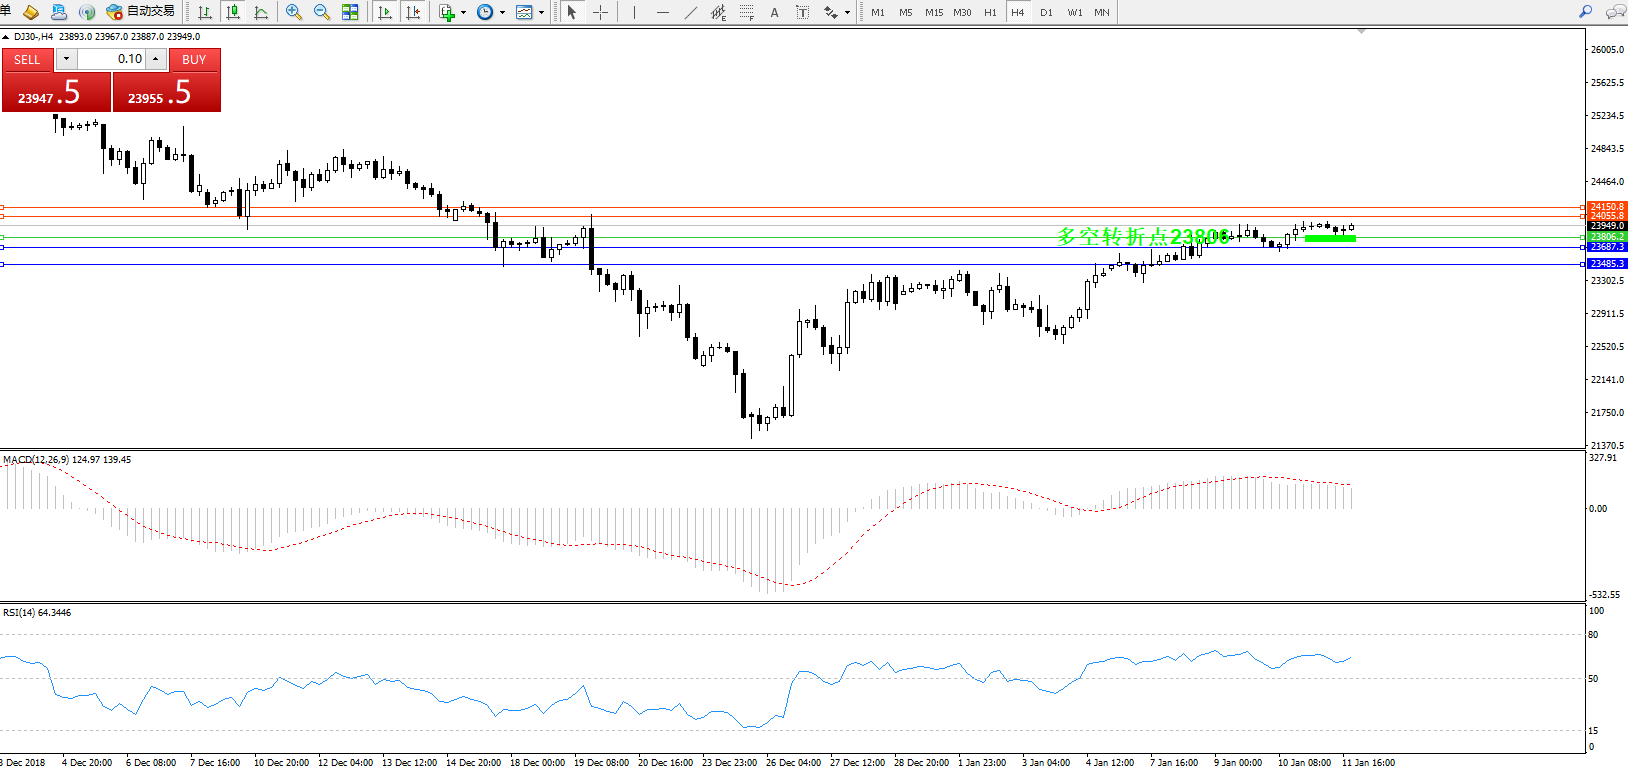Switch to the D1 timeframe
The height and width of the screenshot is (771, 1628).
1046,12
